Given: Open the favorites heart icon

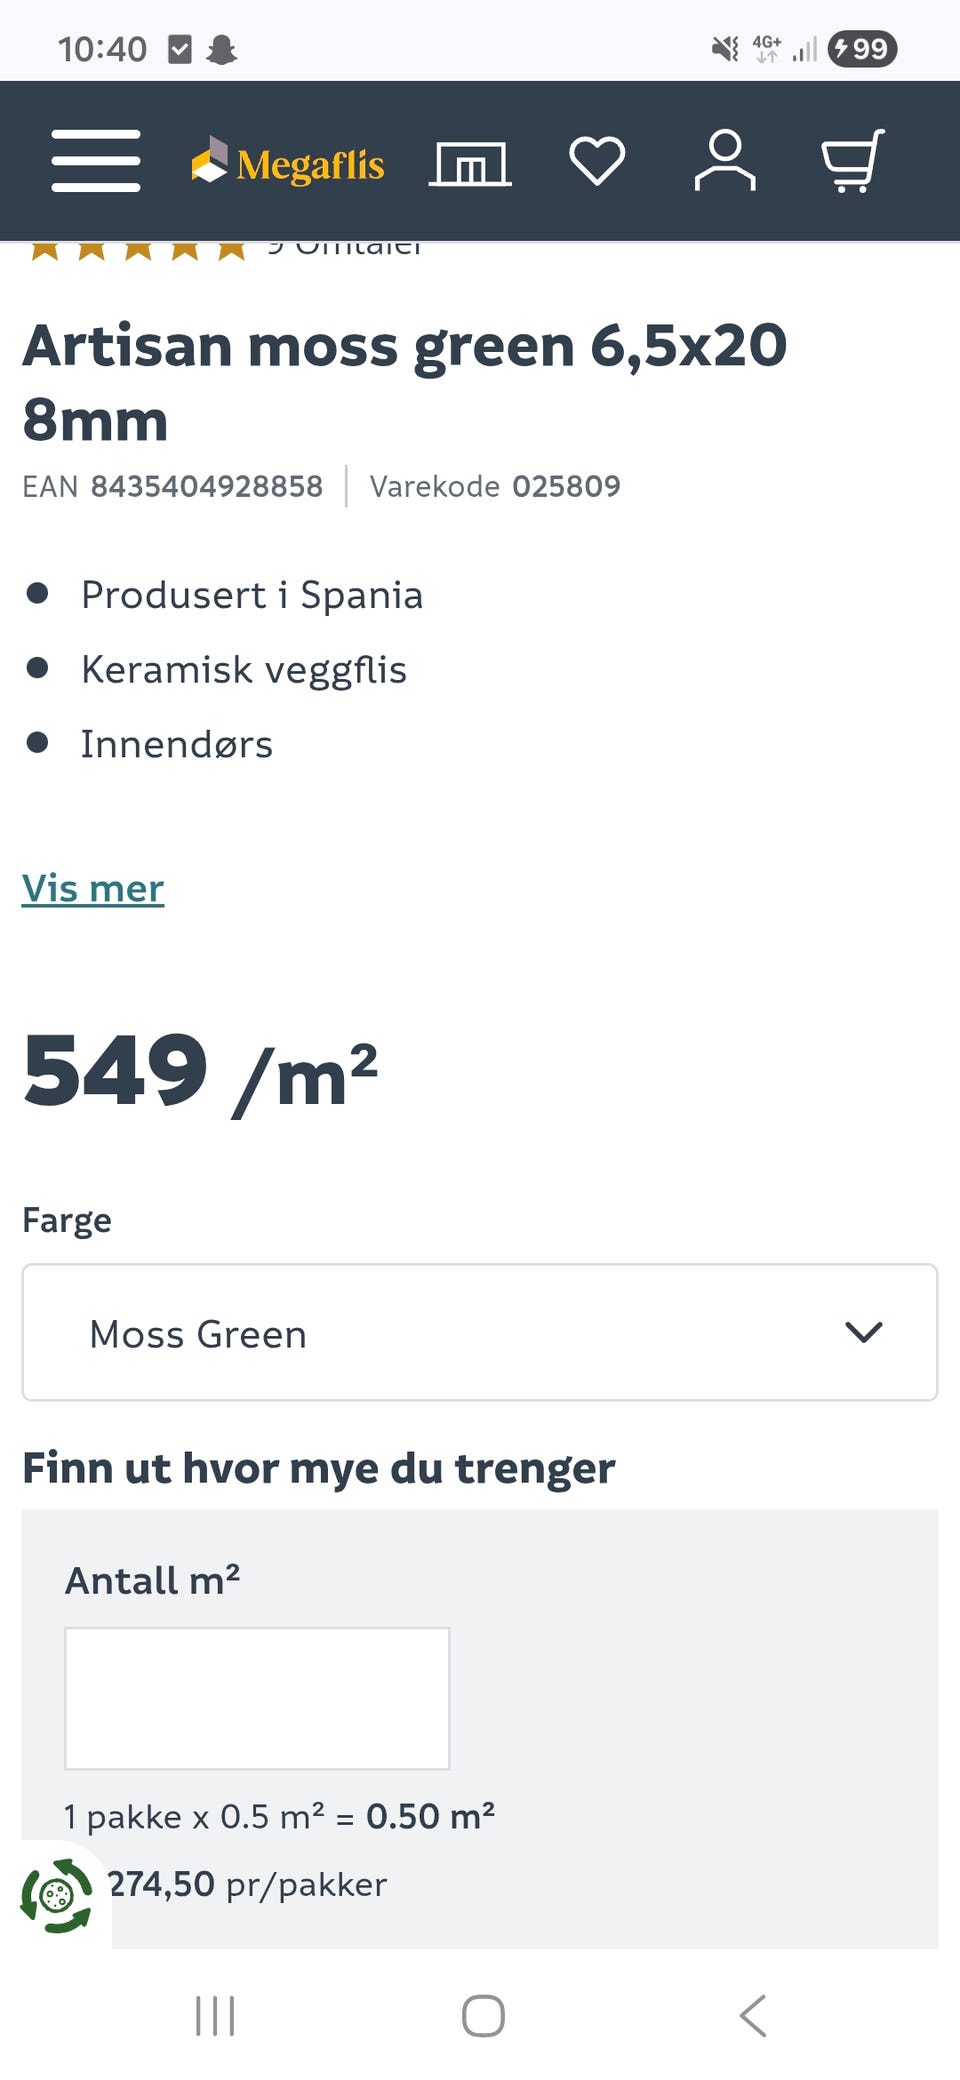Looking at the screenshot, I should click(597, 161).
